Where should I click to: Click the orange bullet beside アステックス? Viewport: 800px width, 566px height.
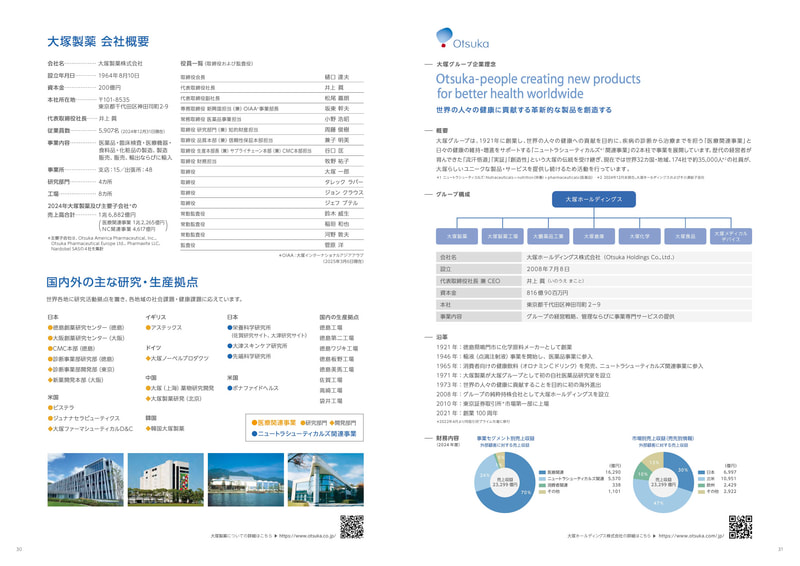tap(149, 327)
